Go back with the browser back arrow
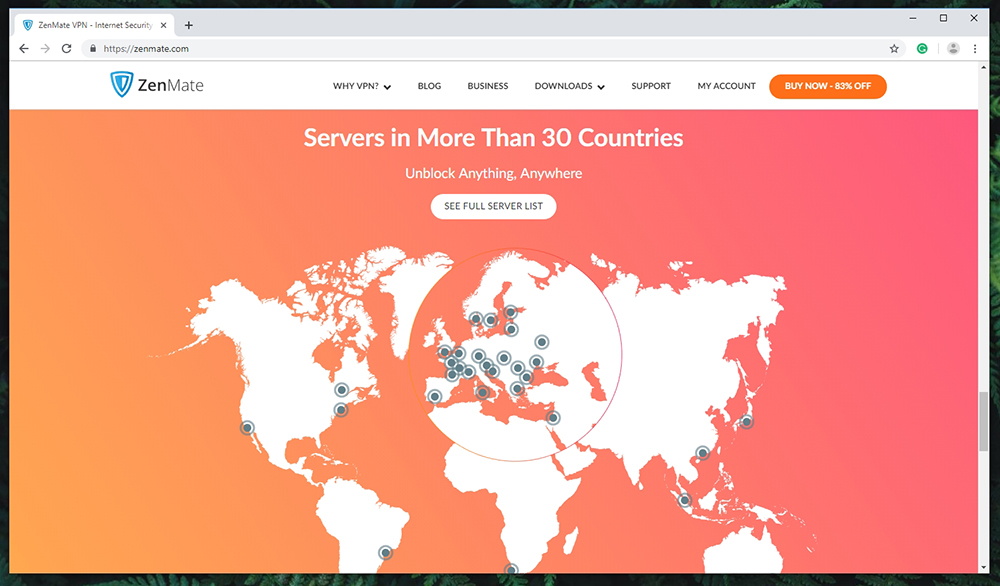The width and height of the screenshot is (1000, 586). 24,48
